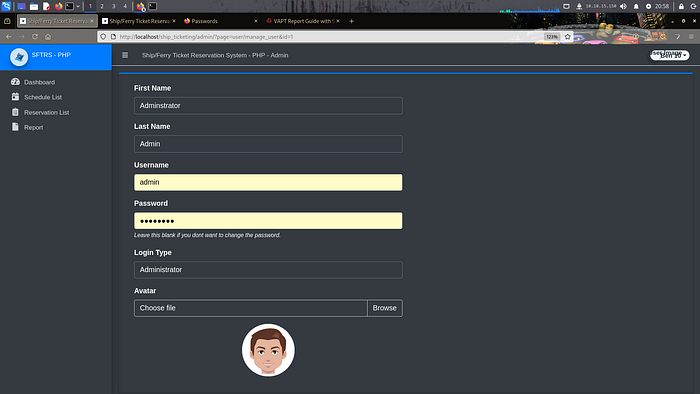Close the VAPT Report Guide tab
The image size is (700, 394).
pyautogui.click(x=338, y=21)
